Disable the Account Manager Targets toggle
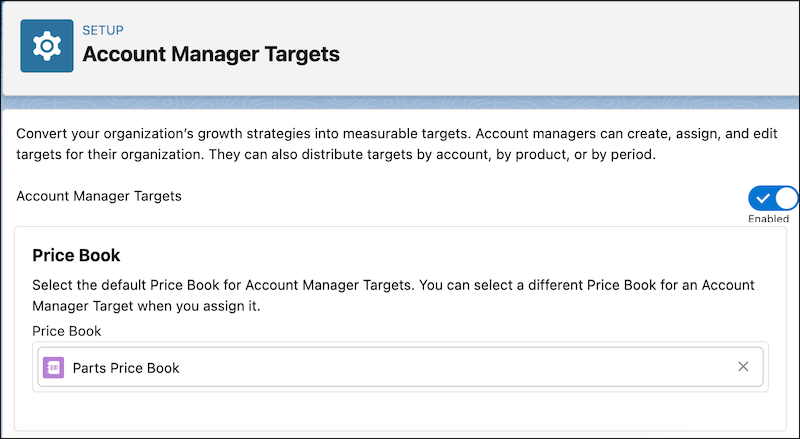 pos(773,199)
